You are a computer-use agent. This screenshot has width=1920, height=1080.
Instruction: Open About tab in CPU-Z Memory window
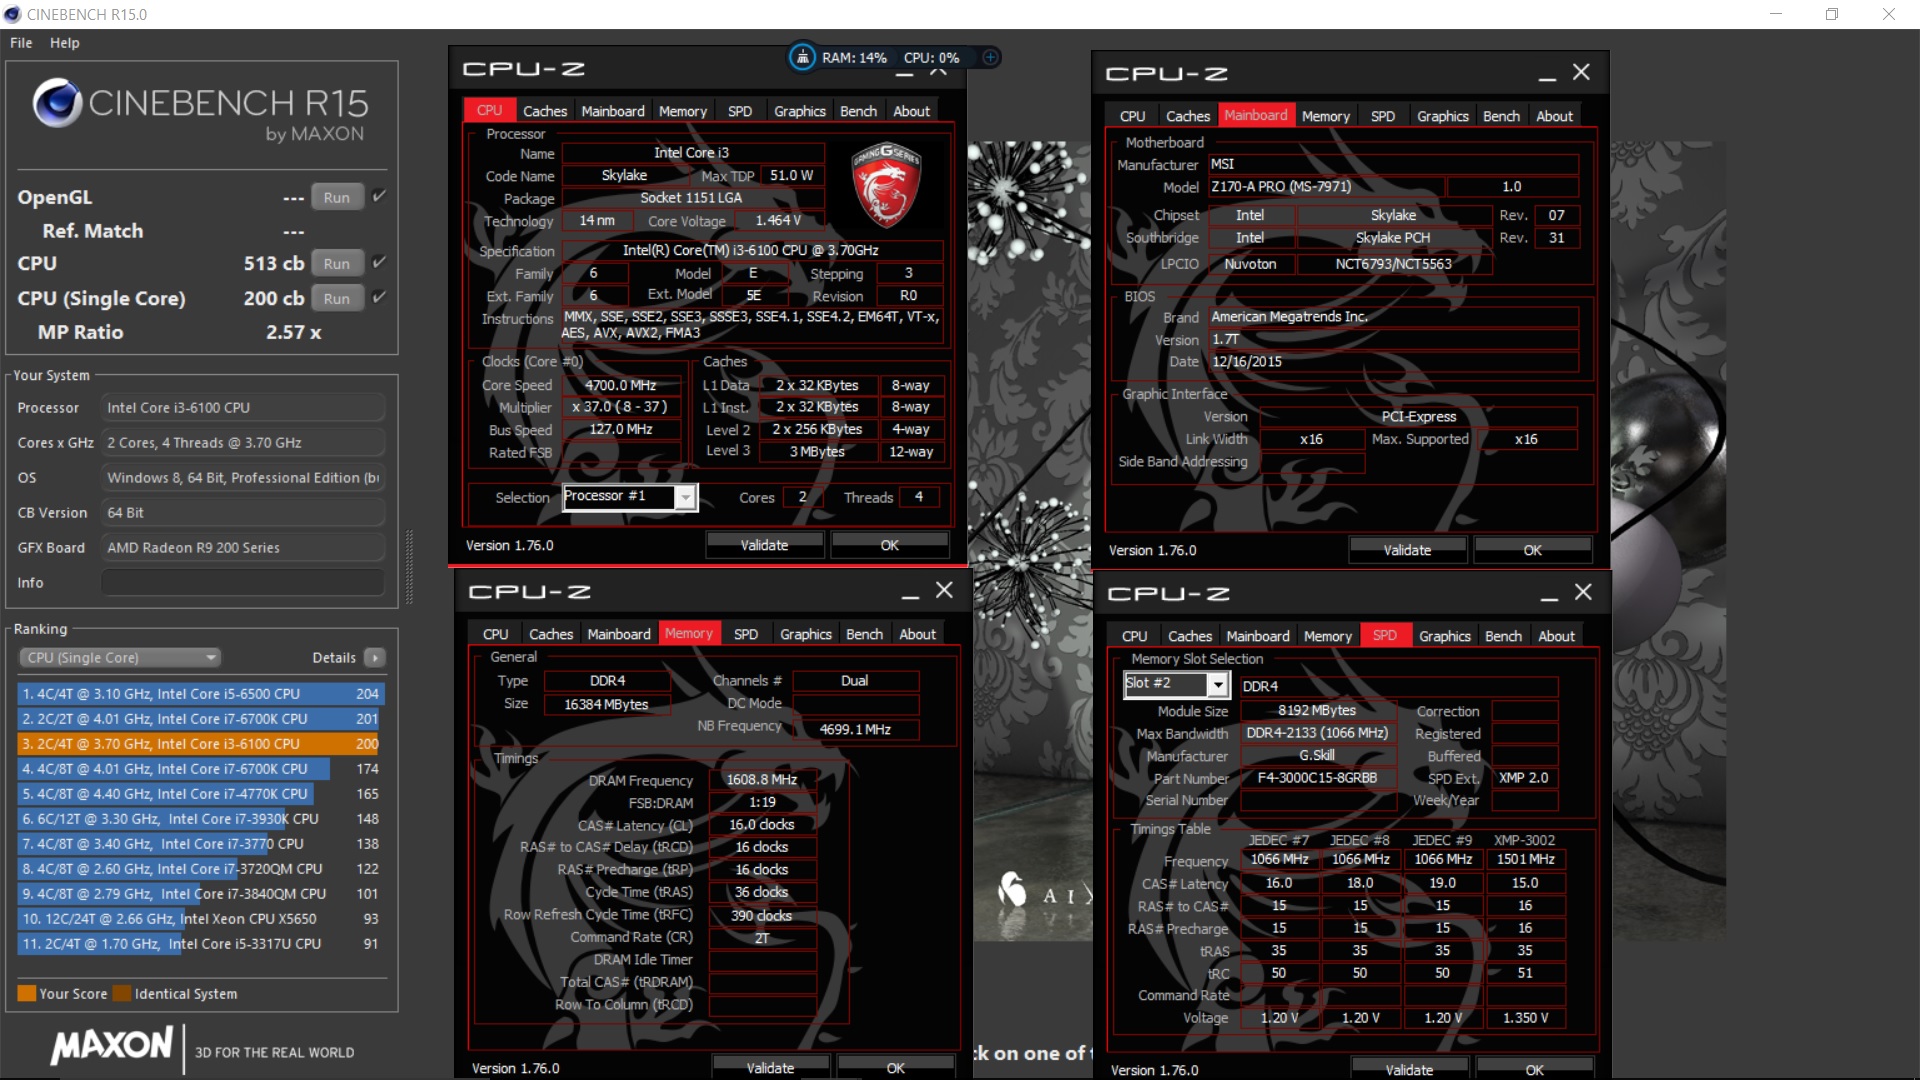point(917,634)
